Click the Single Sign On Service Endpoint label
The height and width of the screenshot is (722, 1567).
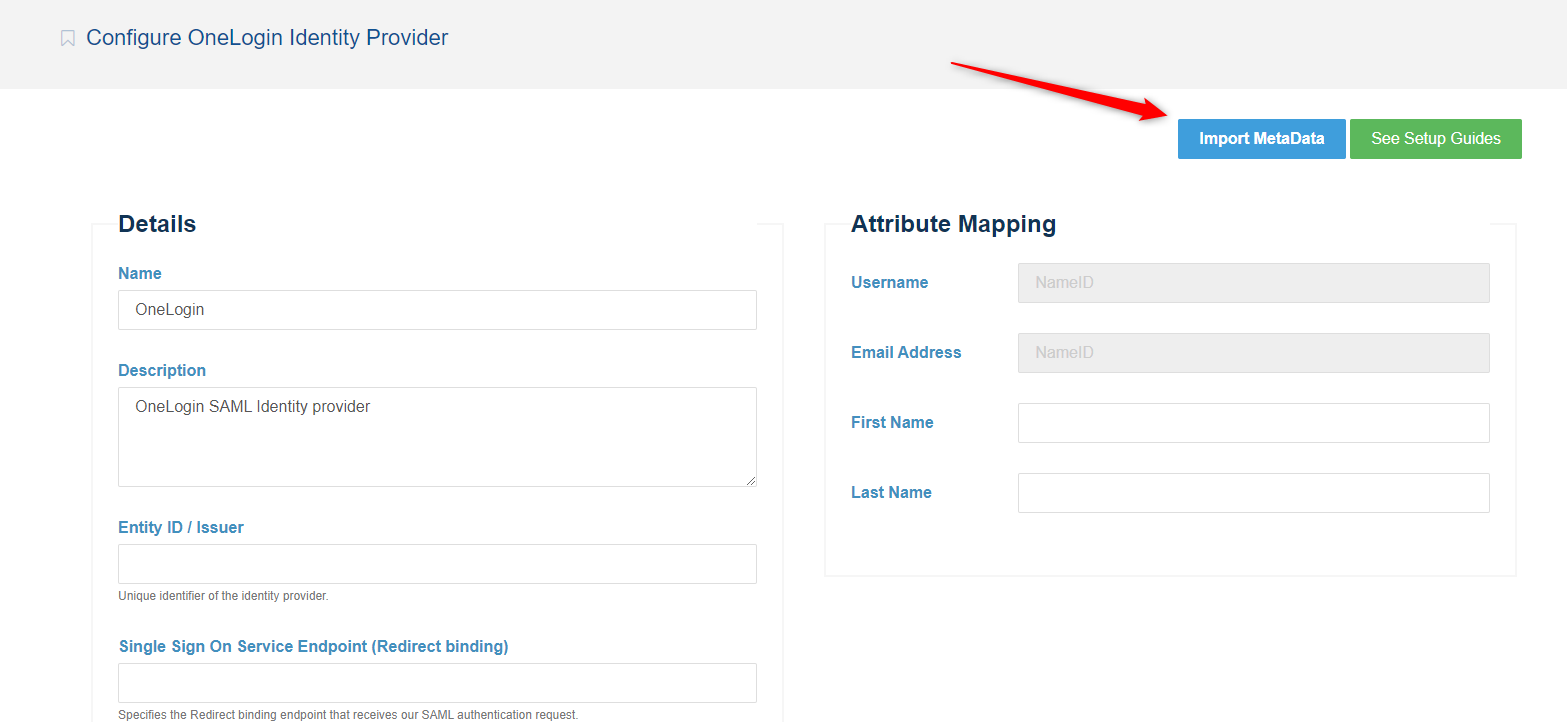[x=313, y=646]
